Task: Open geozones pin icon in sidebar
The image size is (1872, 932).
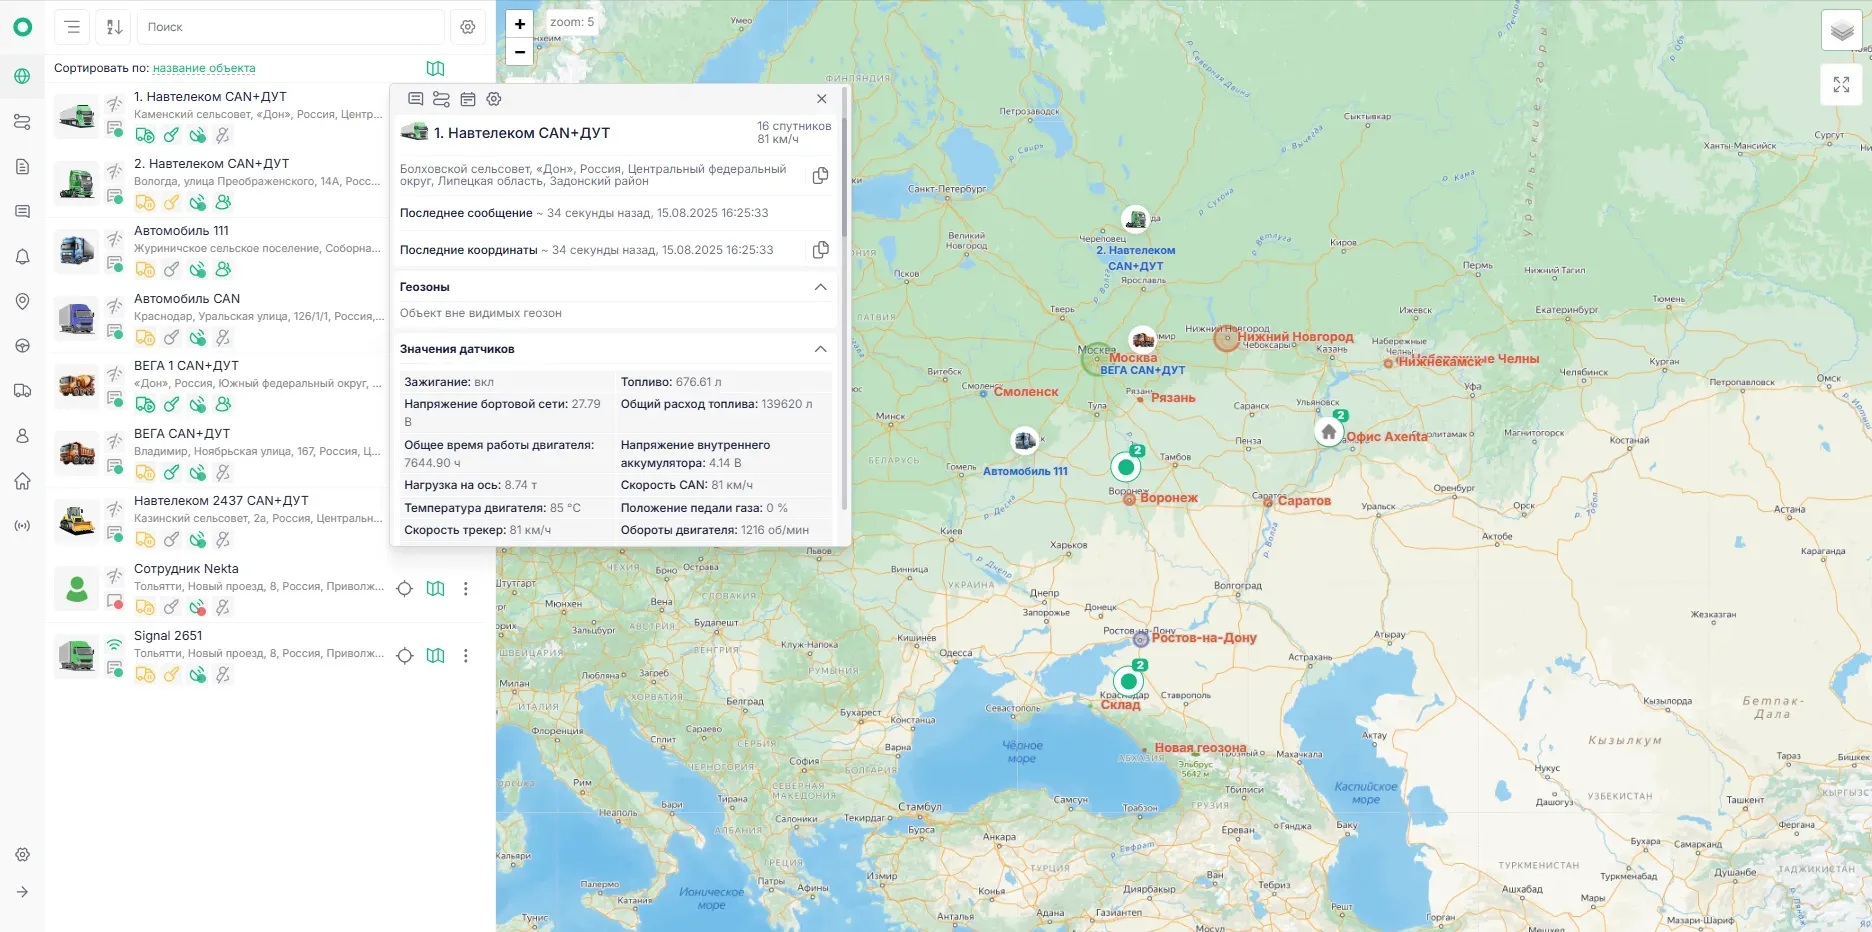Action: click(x=22, y=302)
